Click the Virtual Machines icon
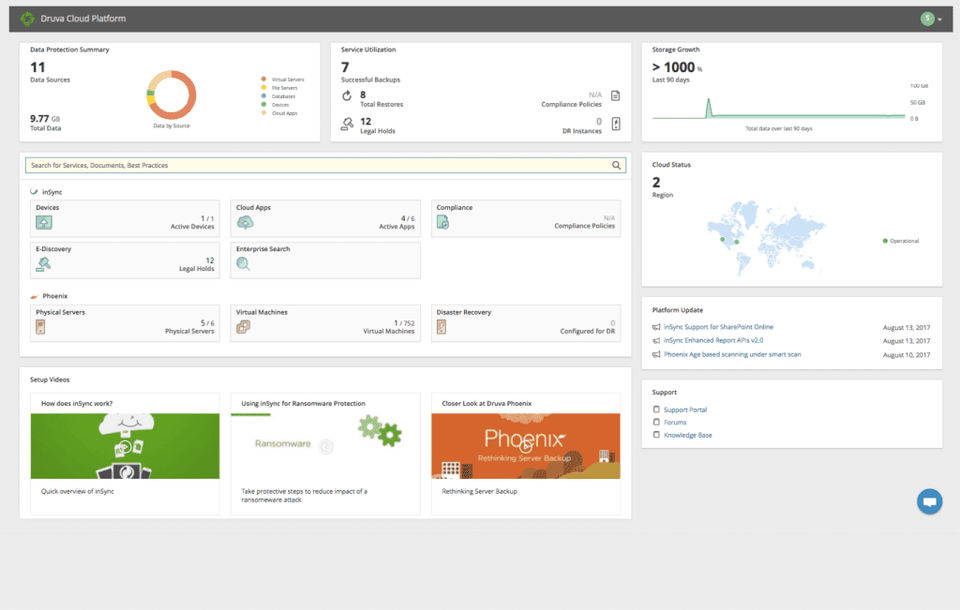The image size is (960, 610). 243,327
